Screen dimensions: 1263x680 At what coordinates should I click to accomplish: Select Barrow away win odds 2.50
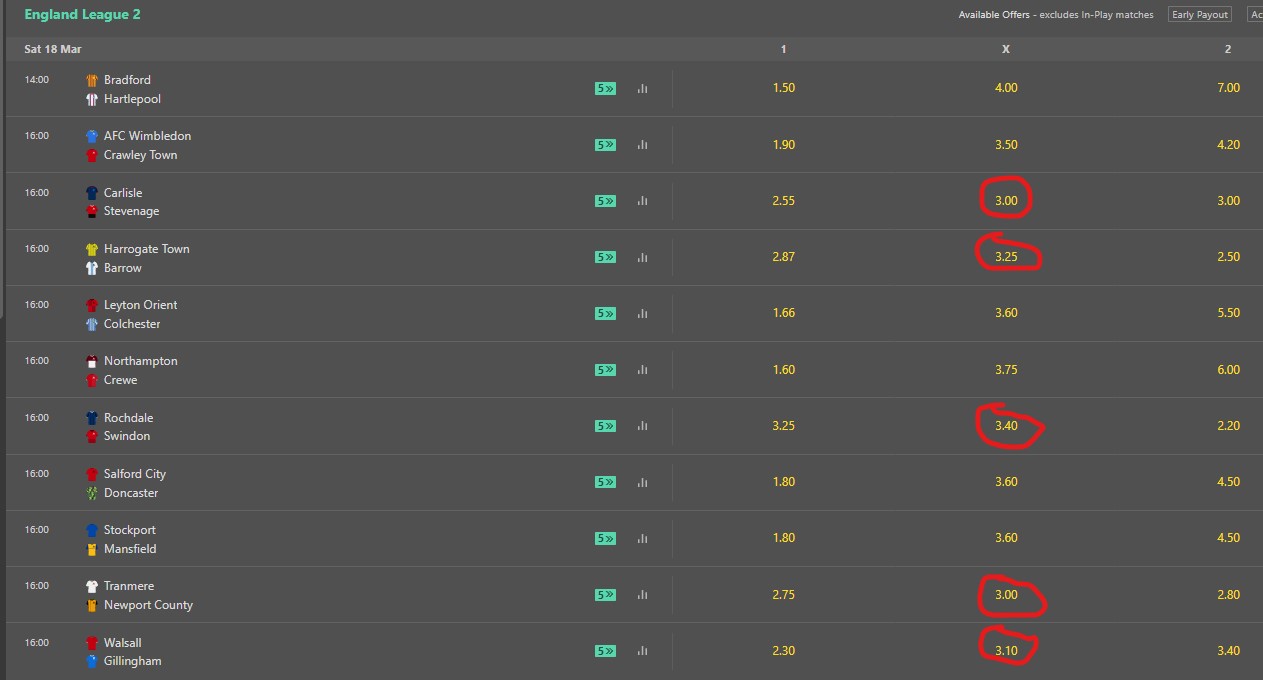click(x=1228, y=257)
